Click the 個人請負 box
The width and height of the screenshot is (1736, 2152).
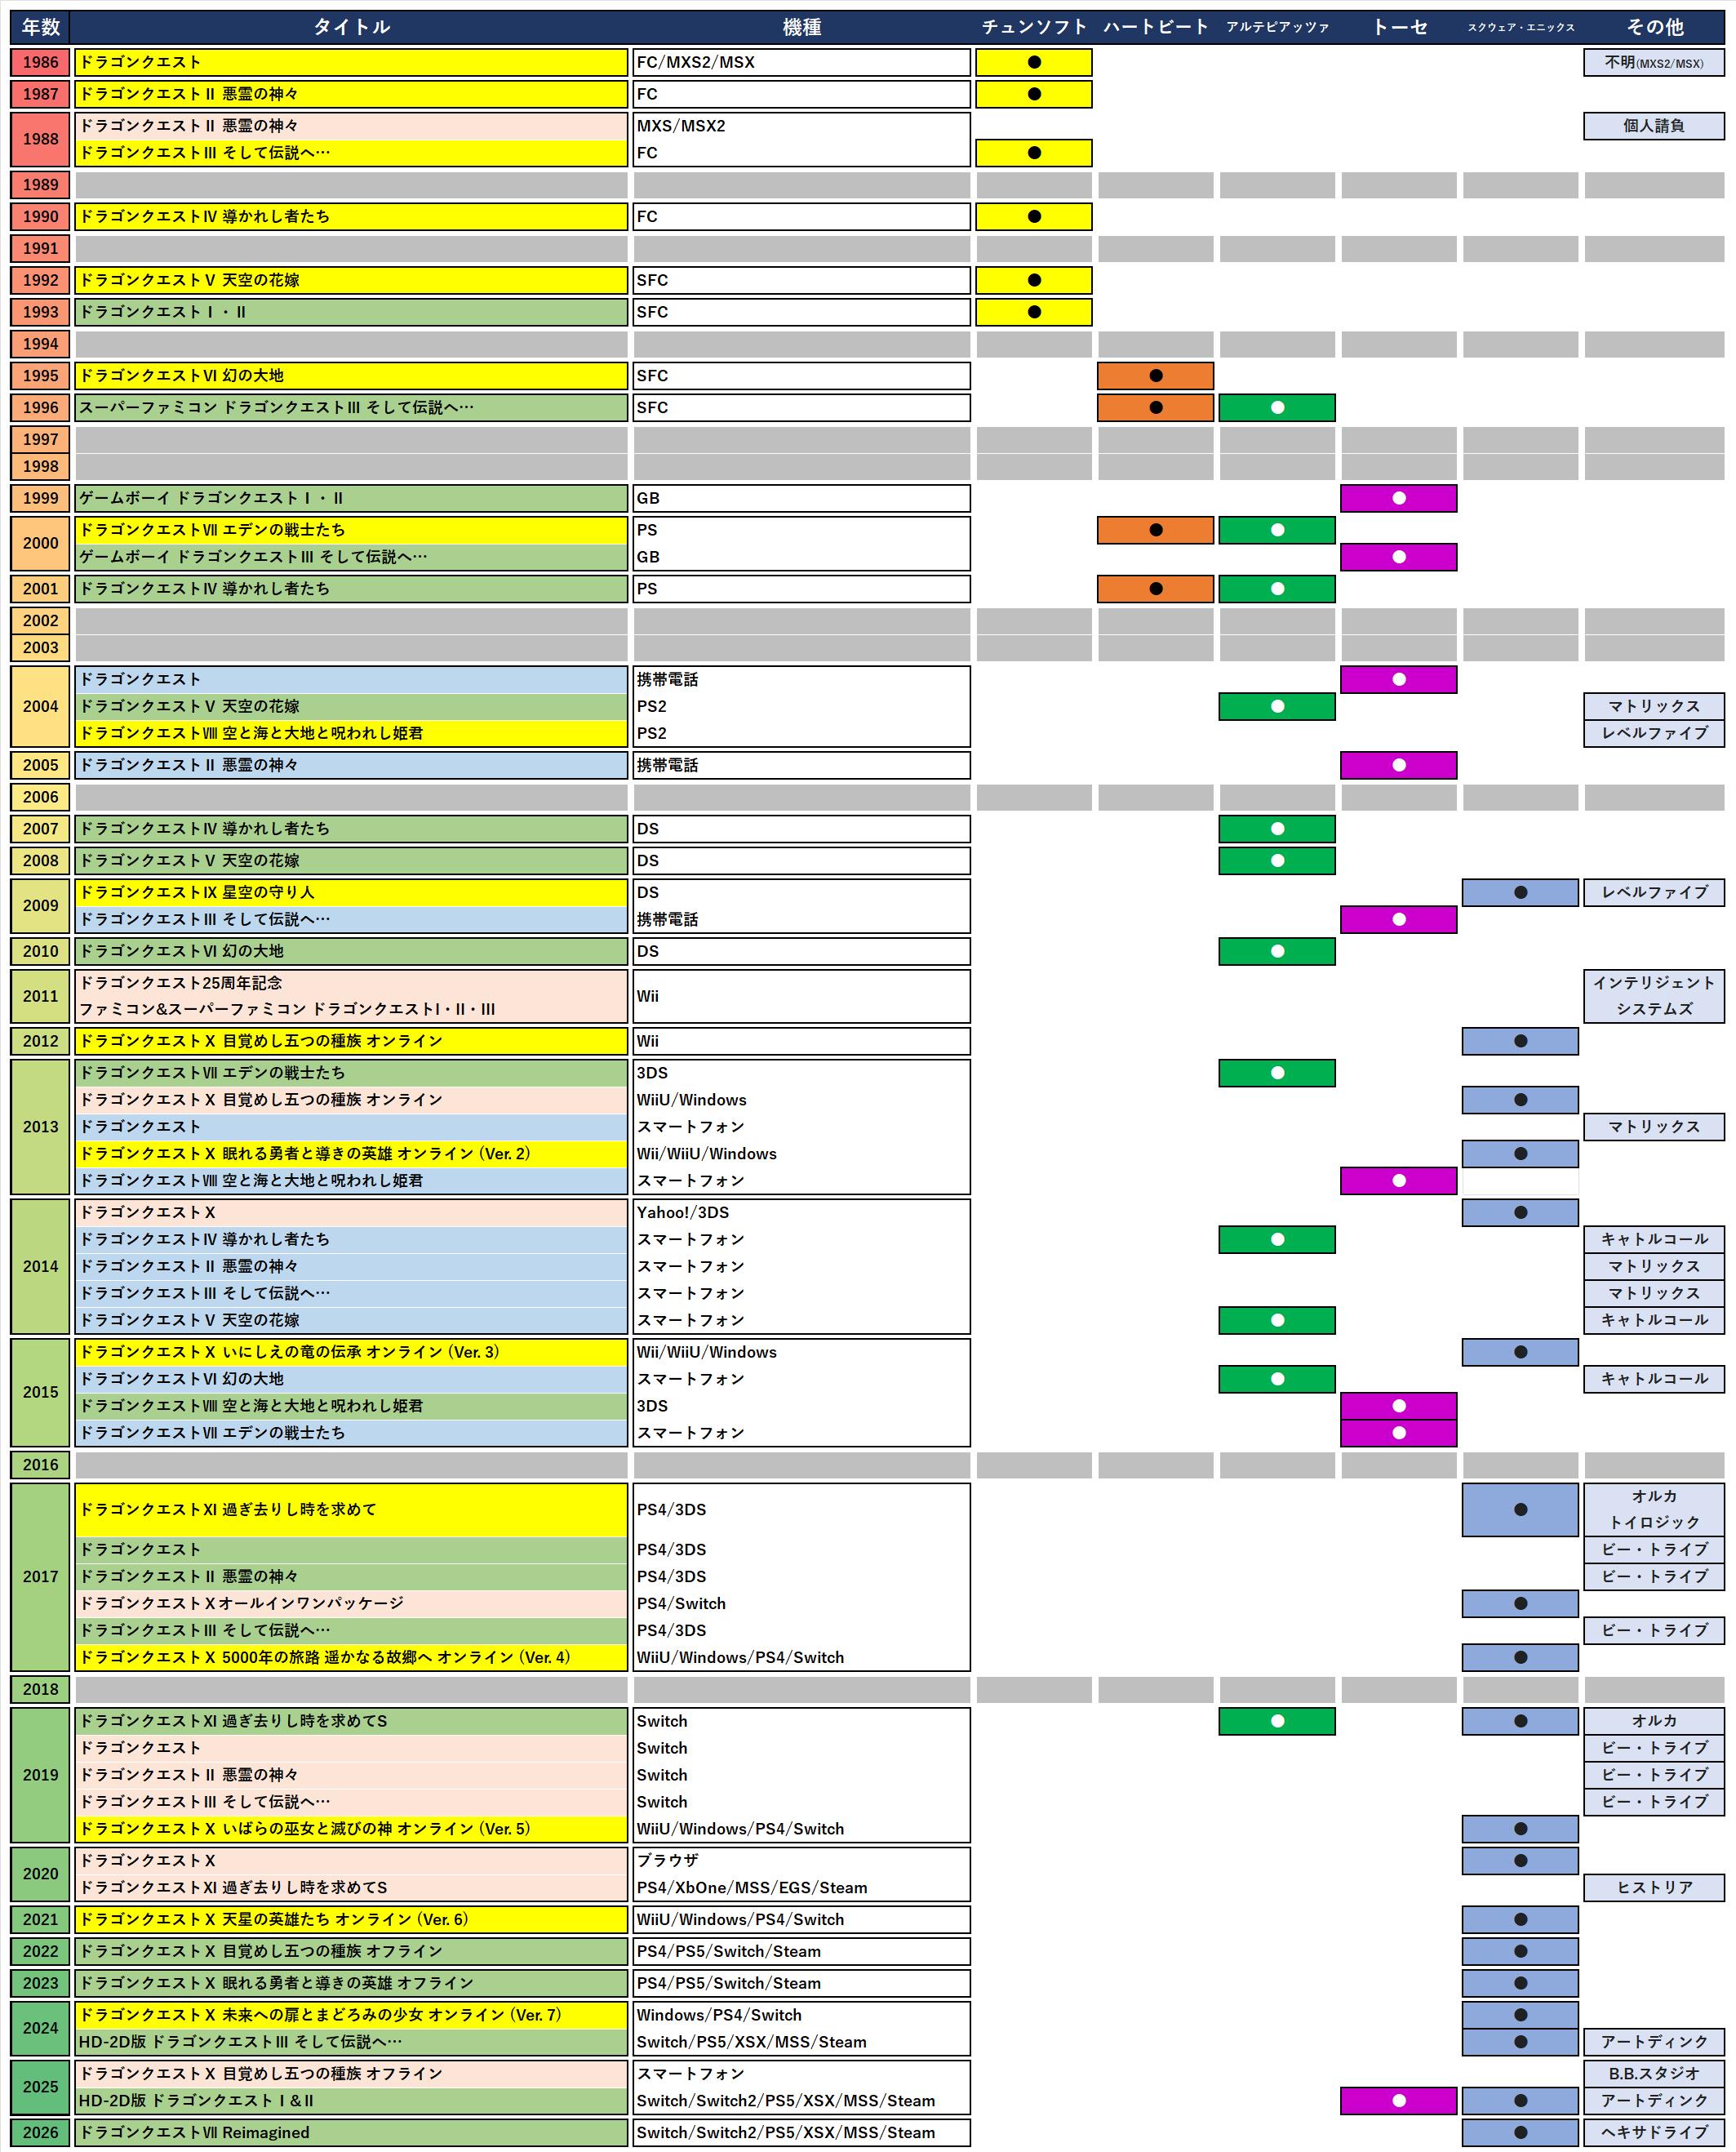1653,126
